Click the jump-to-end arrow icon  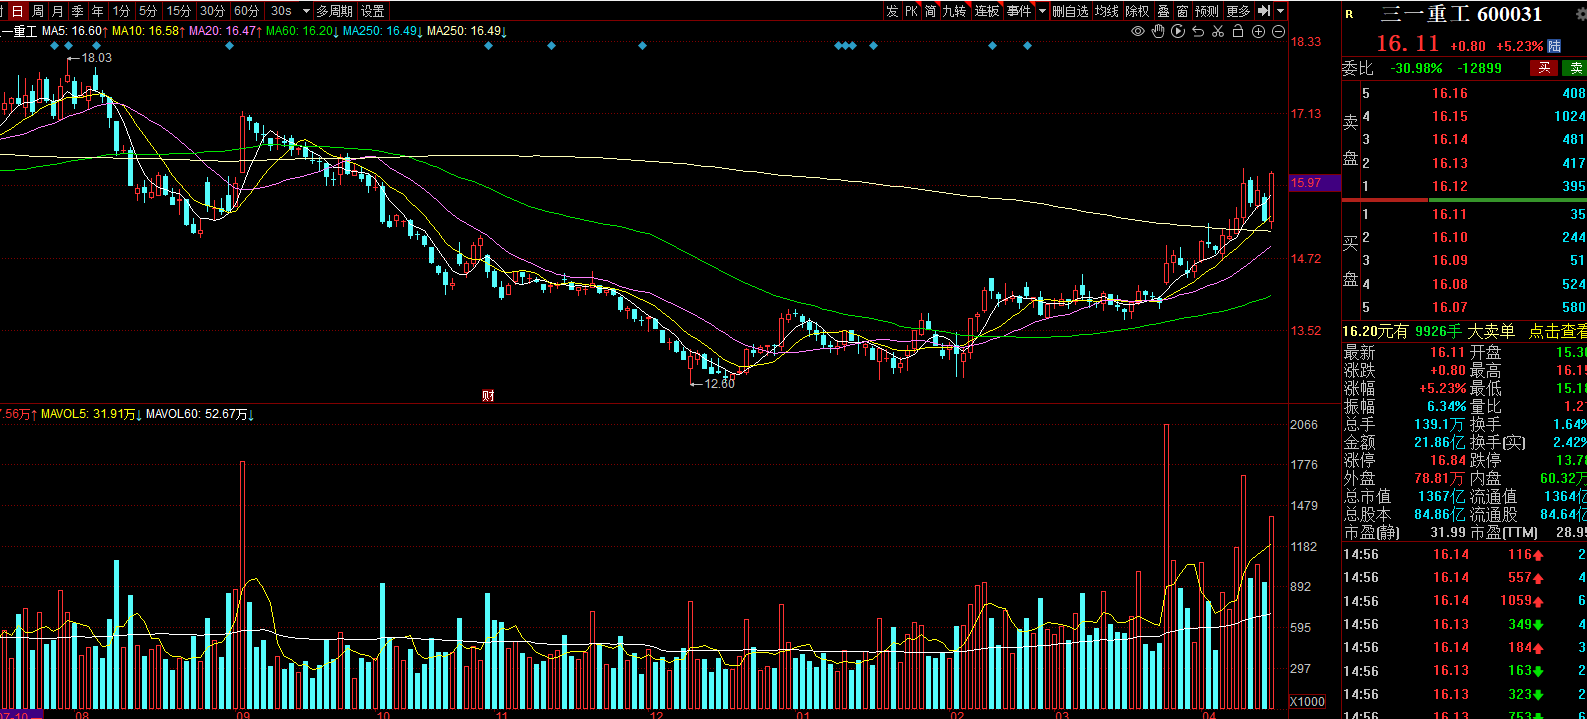pos(1264,11)
